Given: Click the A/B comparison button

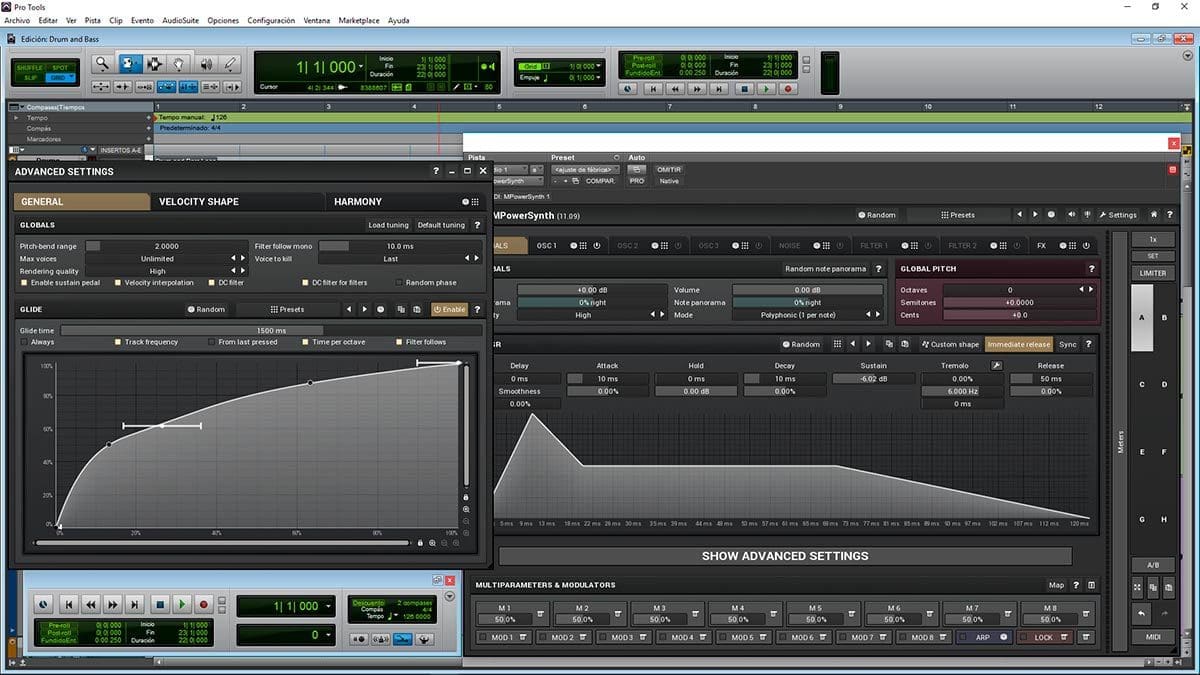Looking at the screenshot, I should [x=1153, y=565].
